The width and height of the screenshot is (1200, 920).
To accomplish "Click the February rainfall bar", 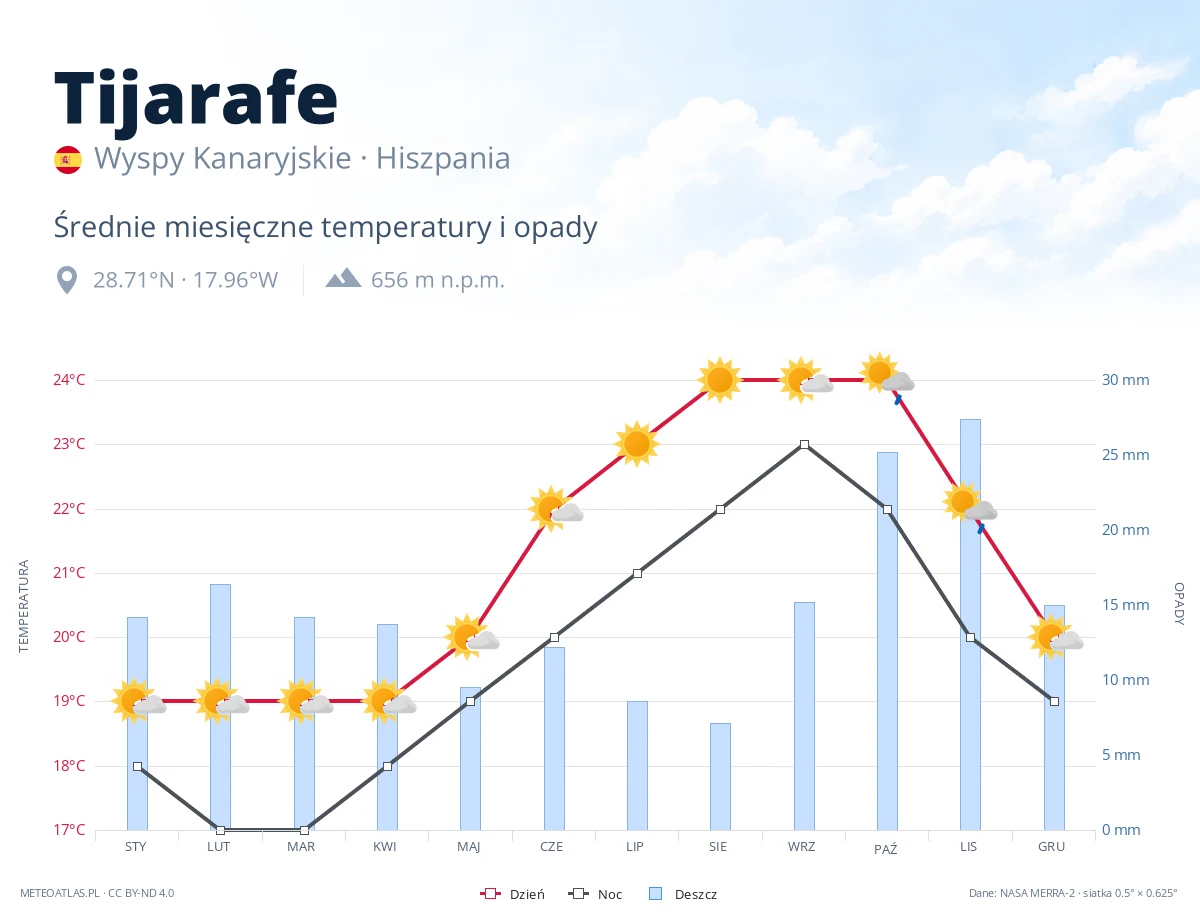I will pos(220,707).
